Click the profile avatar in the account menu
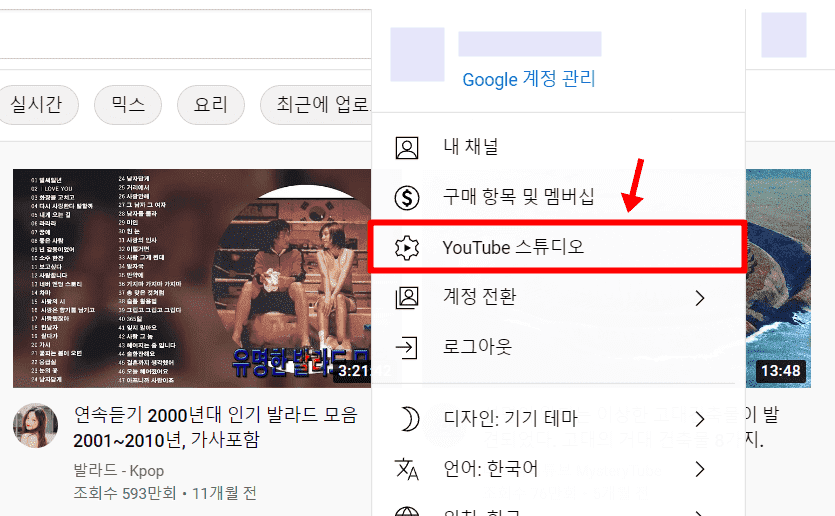835x516 pixels. 417,54
